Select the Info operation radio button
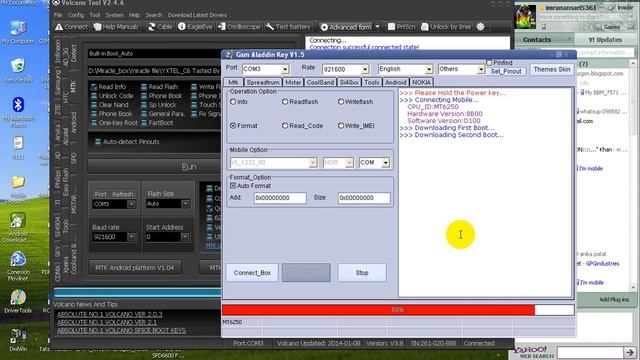The height and width of the screenshot is (360, 640). coord(233,102)
